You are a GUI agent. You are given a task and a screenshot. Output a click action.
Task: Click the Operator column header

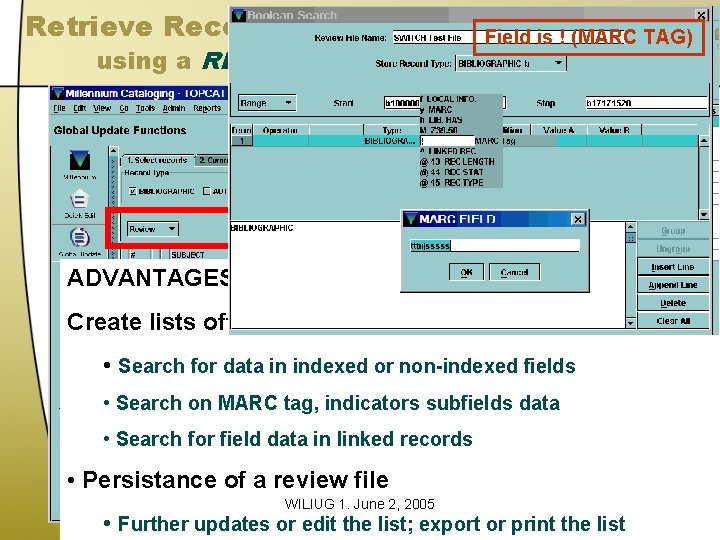(x=280, y=130)
